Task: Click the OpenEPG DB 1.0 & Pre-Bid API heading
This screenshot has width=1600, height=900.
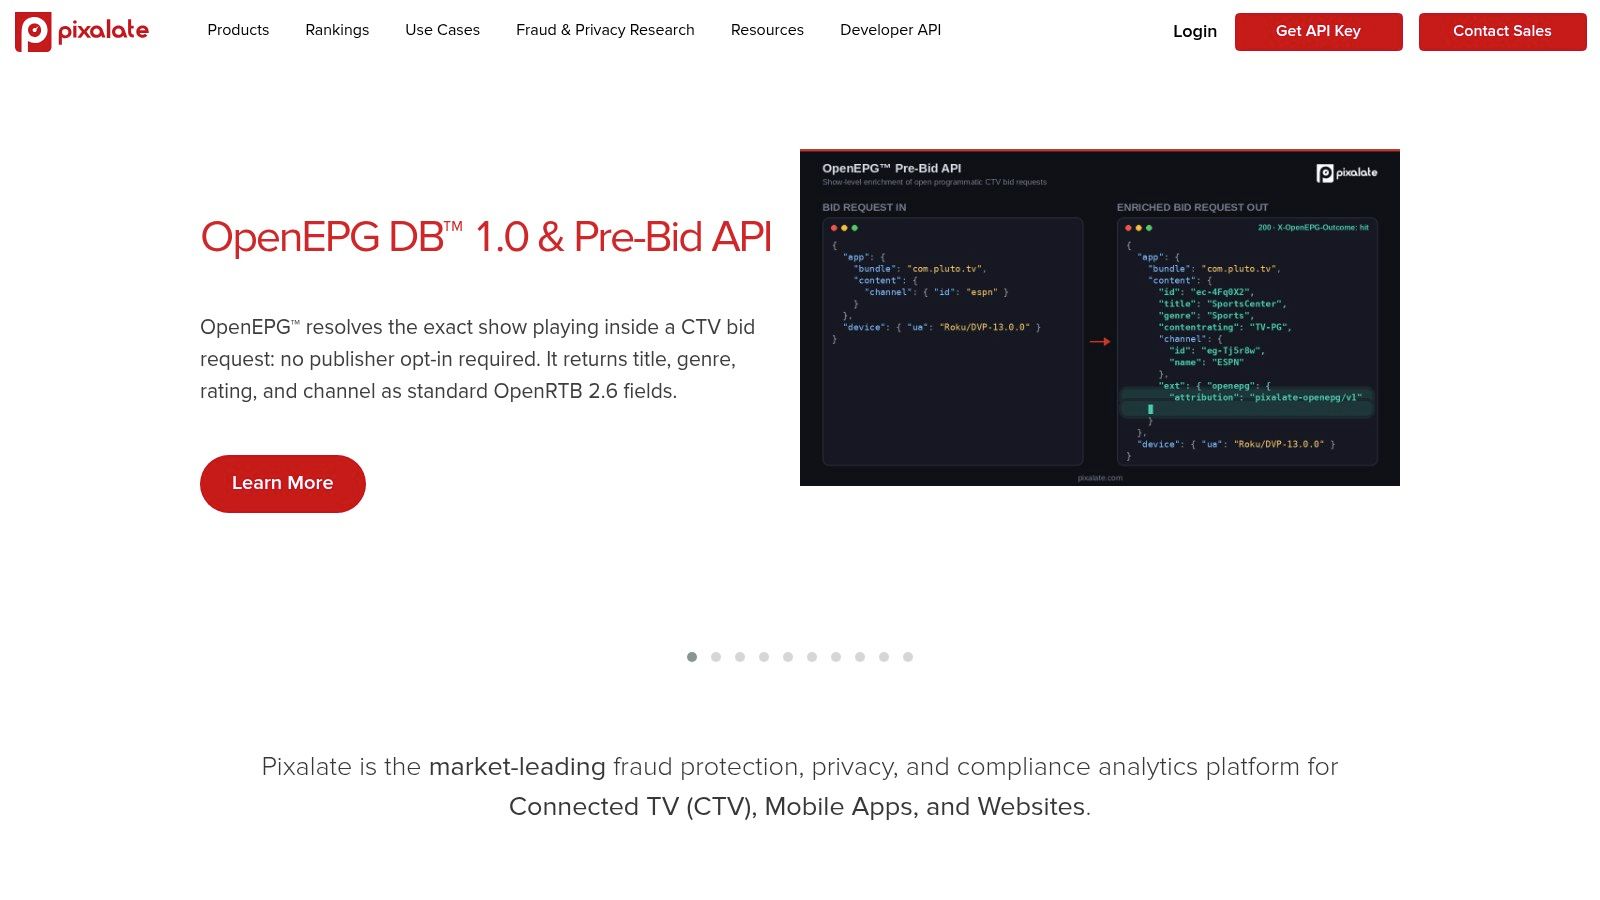Action: [486, 237]
